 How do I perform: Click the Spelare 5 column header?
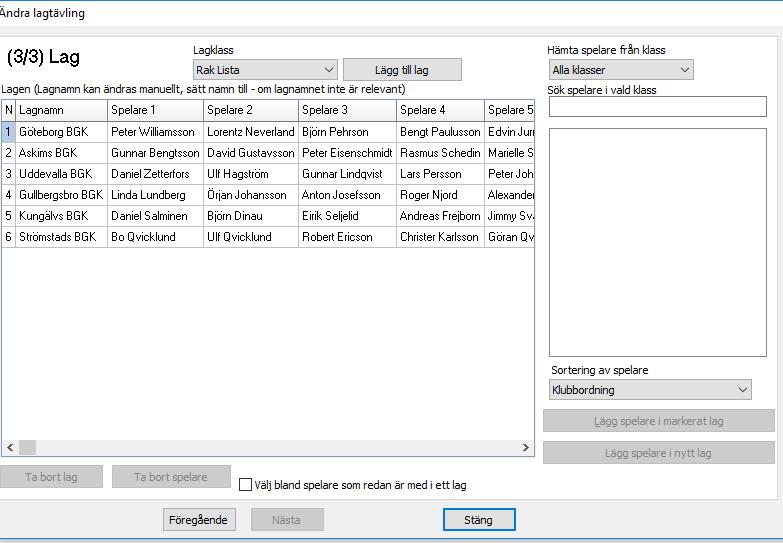click(509, 110)
